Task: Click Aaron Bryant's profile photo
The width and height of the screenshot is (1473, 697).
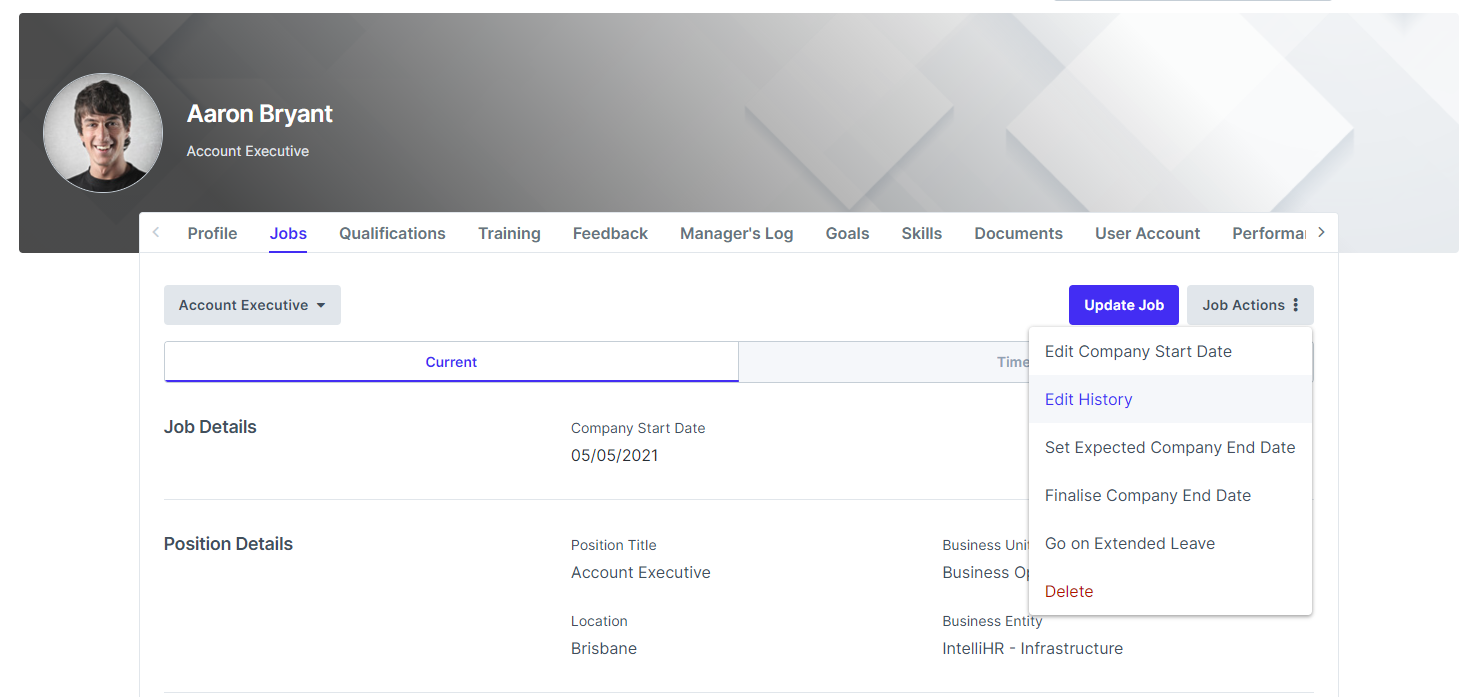Action: [x=103, y=132]
